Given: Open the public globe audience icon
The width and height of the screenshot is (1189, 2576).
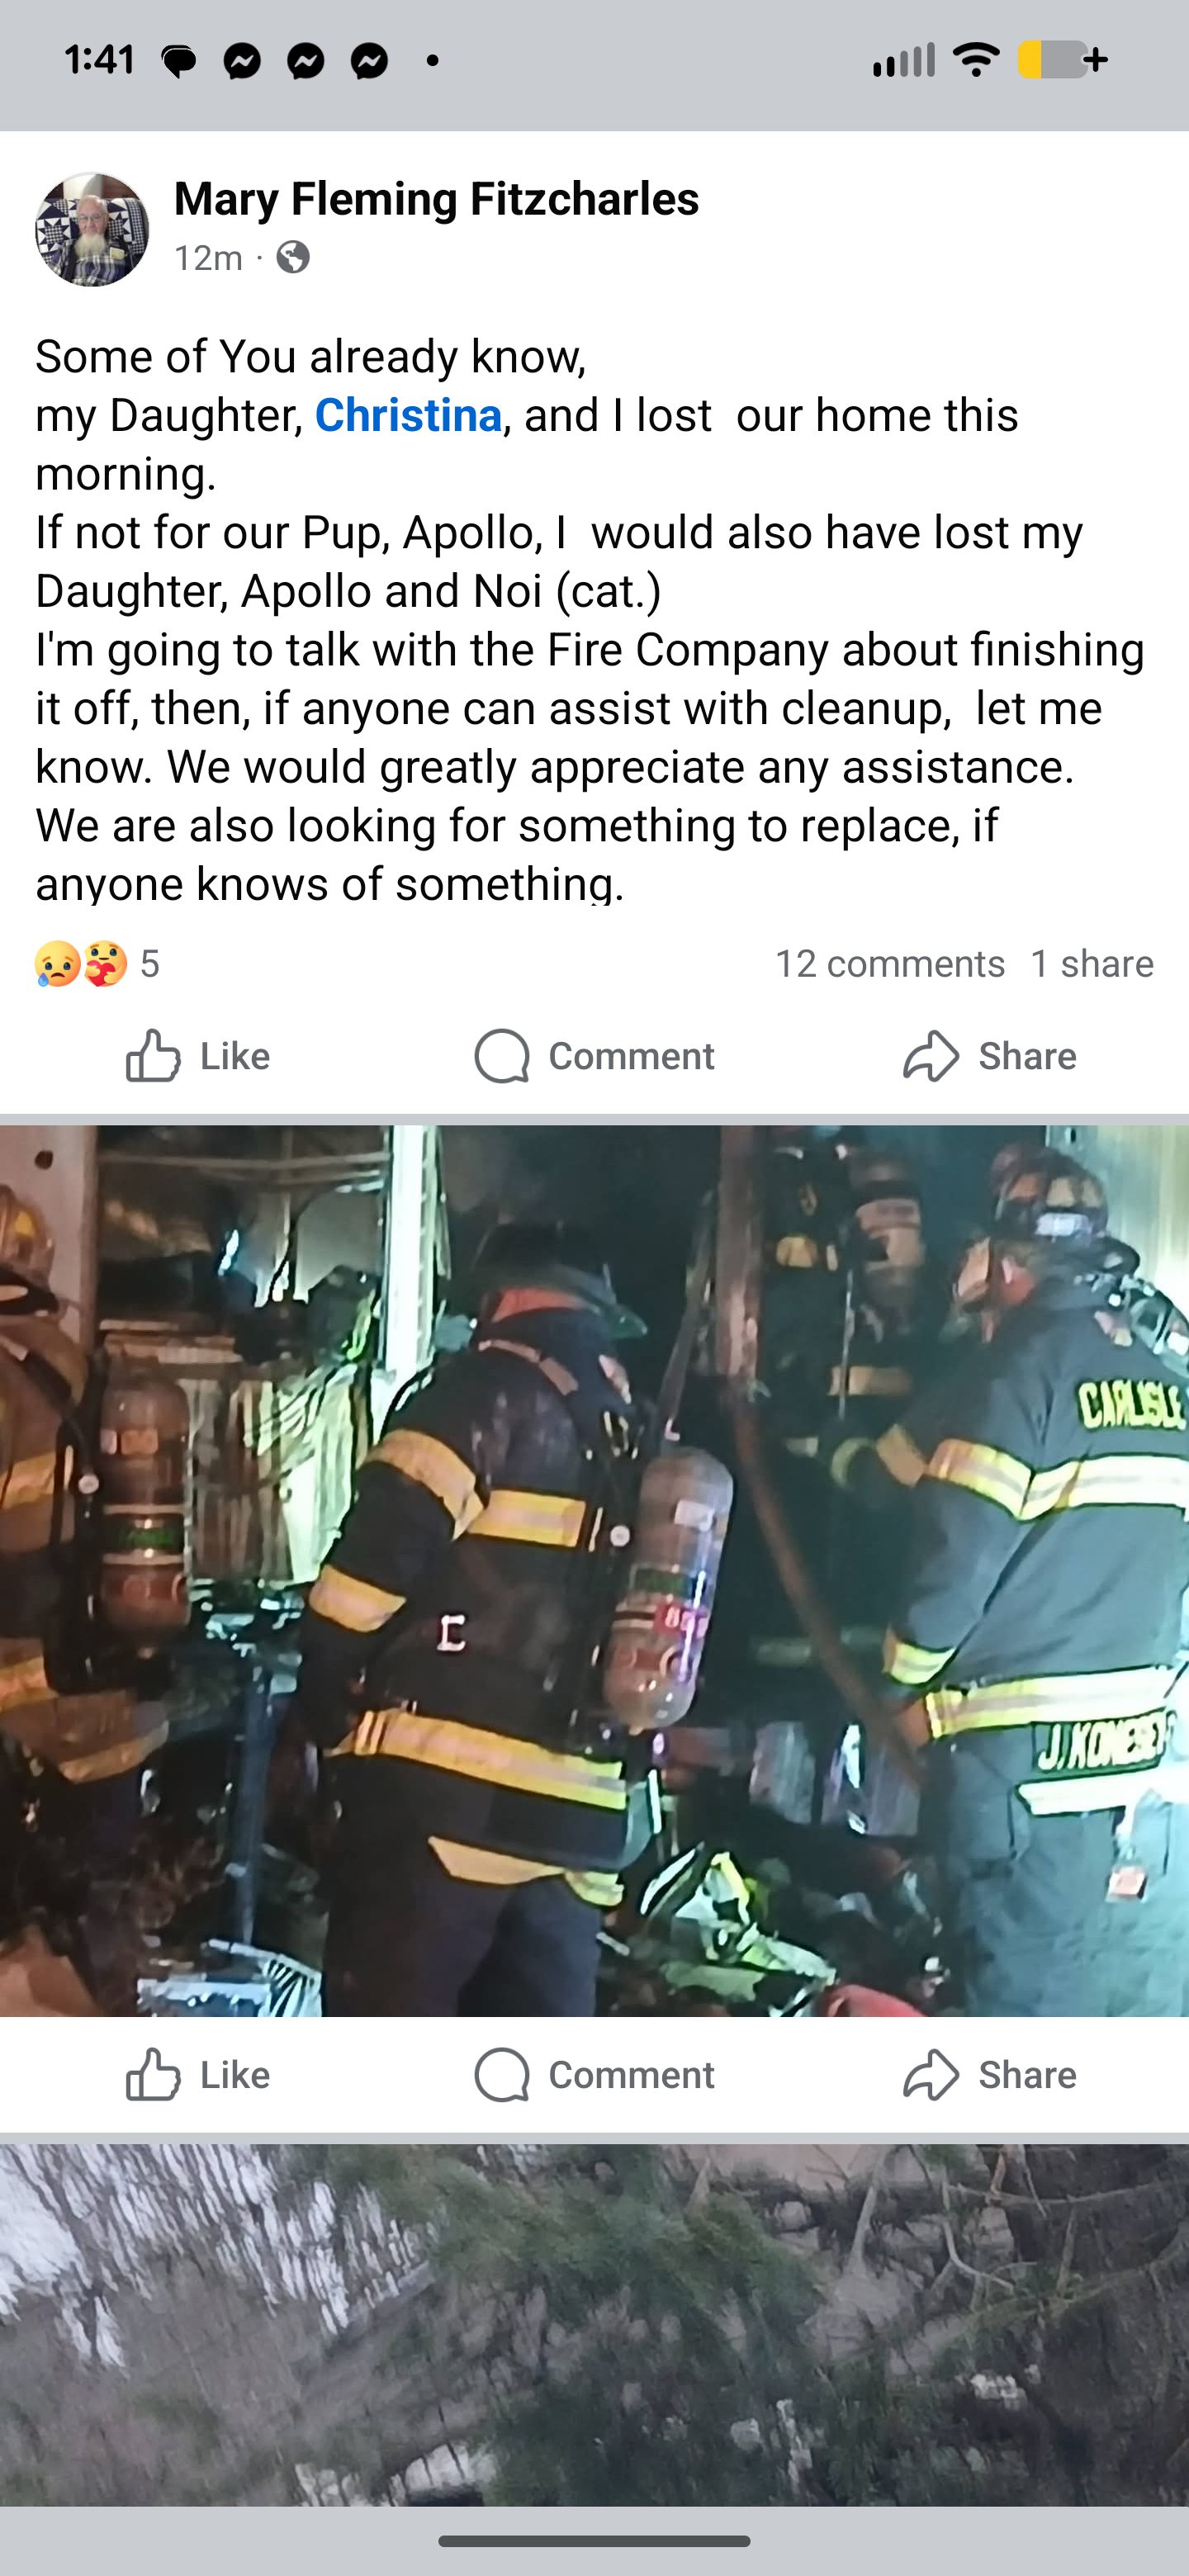Looking at the screenshot, I should tap(293, 258).
